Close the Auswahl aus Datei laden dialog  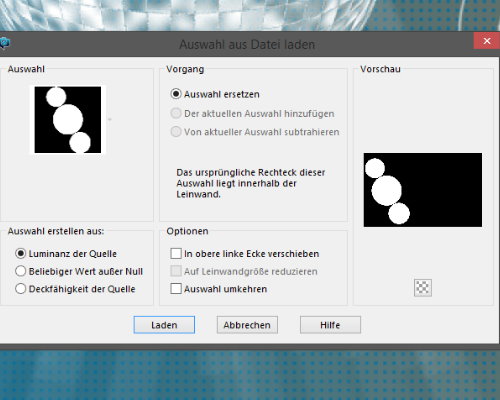487,41
